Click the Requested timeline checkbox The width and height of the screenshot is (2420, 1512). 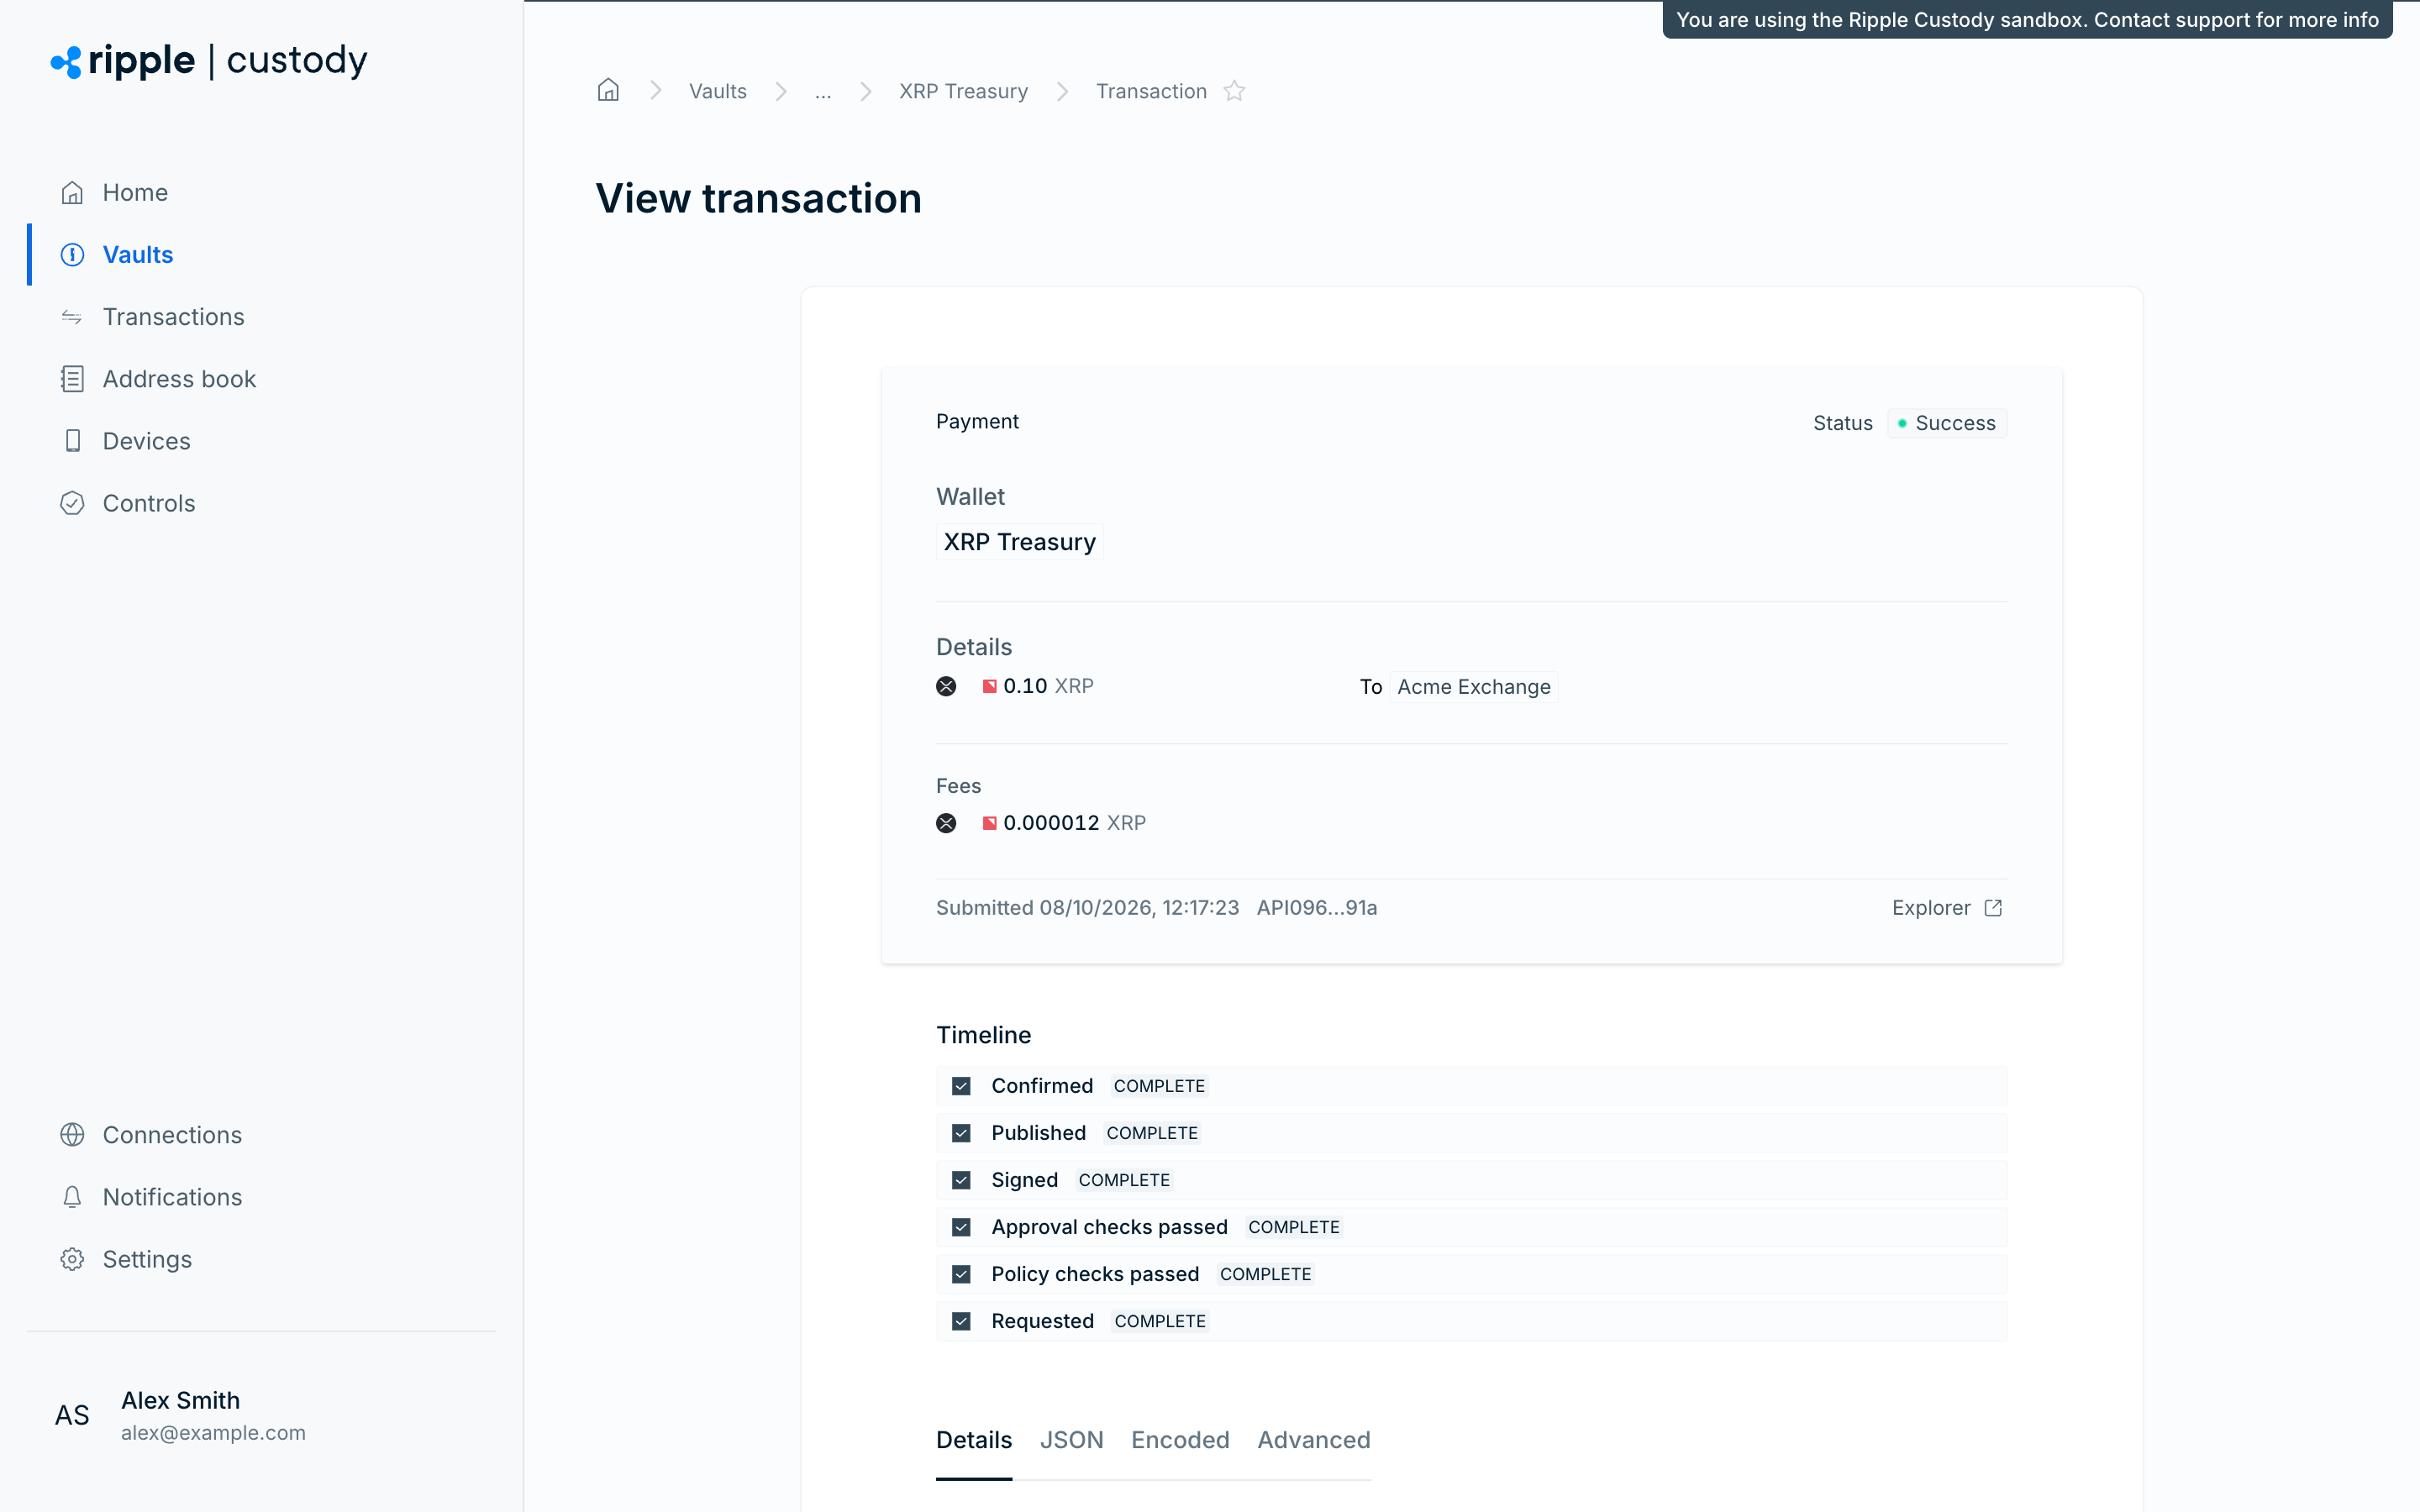(961, 1321)
